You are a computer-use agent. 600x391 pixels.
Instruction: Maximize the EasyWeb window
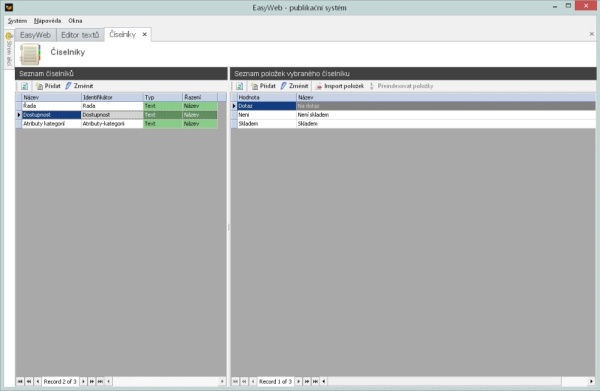pyautogui.click(x=568, y=6)
